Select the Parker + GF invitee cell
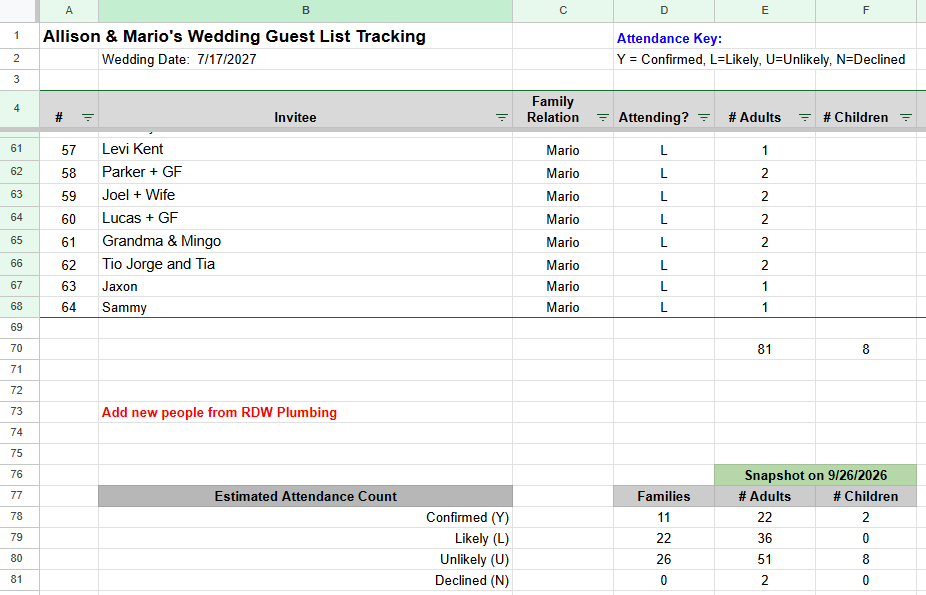Image resolution: width=926 pixels, height=595 pixels. pyautogui.click(x=305, y=172)
